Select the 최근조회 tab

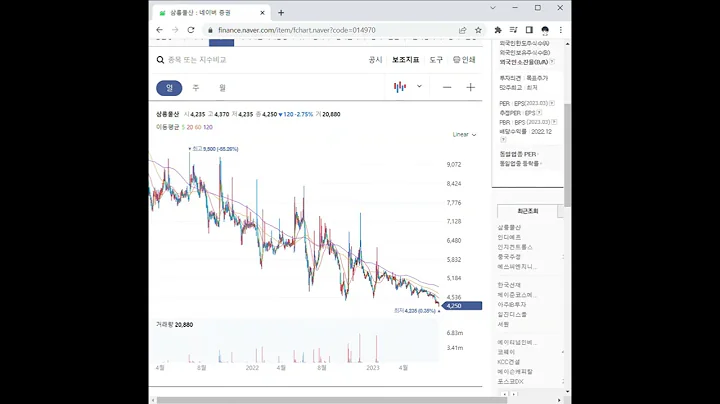528,211
